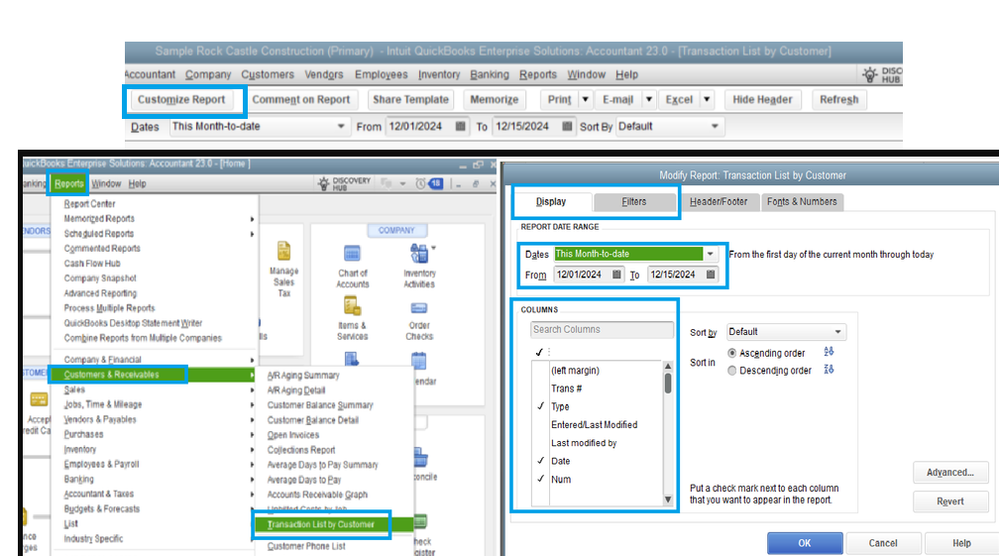Click the Cancel button in dialog
The image size is (999, 556).
click(882, 543)
